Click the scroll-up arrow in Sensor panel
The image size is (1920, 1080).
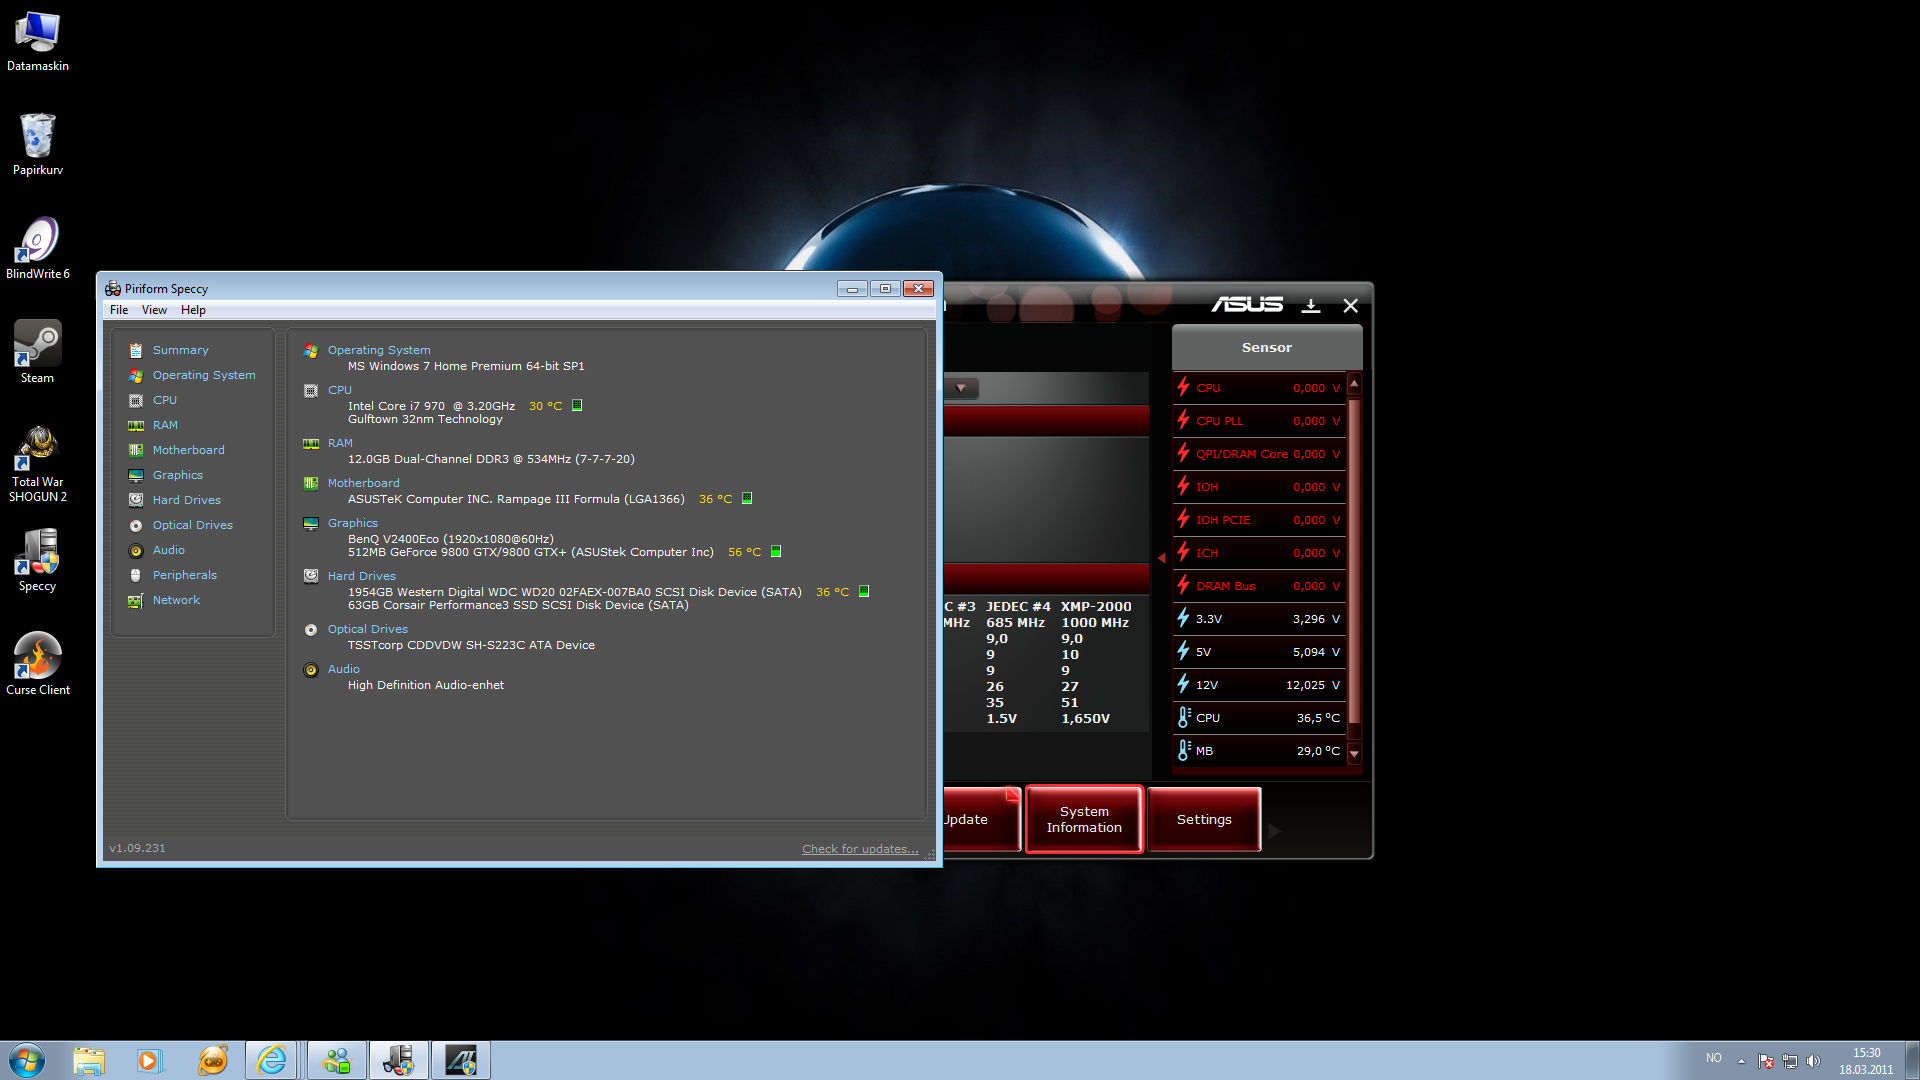tap(1354, 383)
